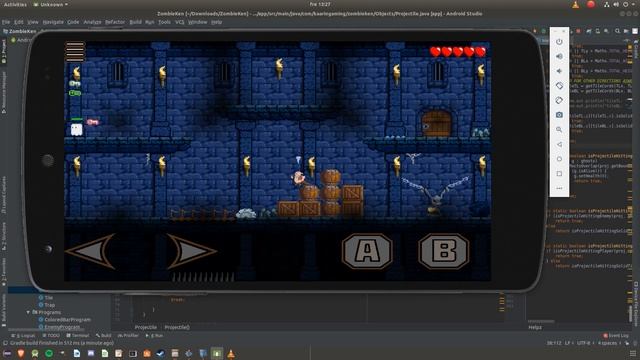The image size is (640, 360).
Task: Open the game hamburger menu icon
Action: 75,51
